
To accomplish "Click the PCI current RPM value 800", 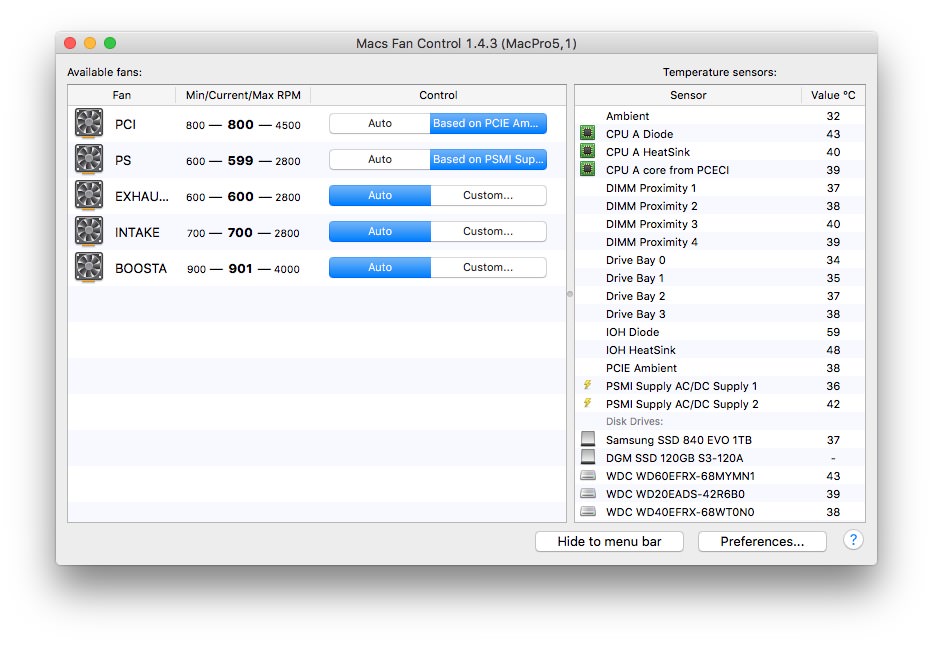I will pyautogui.click(x=240, y=124).
